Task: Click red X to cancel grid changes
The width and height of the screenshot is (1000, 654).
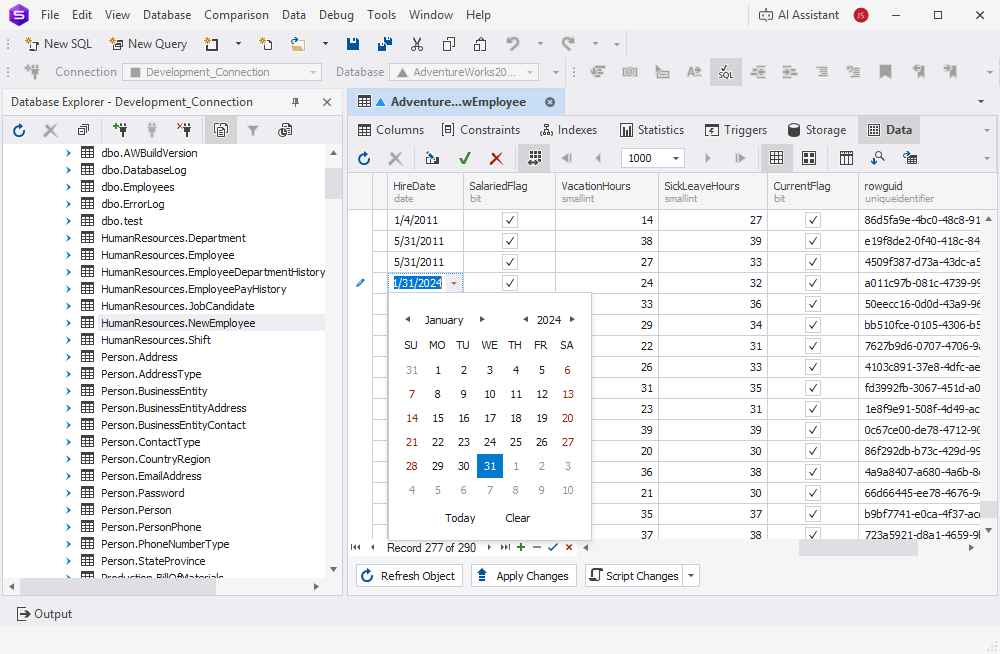Action: (x=496, y=158)
